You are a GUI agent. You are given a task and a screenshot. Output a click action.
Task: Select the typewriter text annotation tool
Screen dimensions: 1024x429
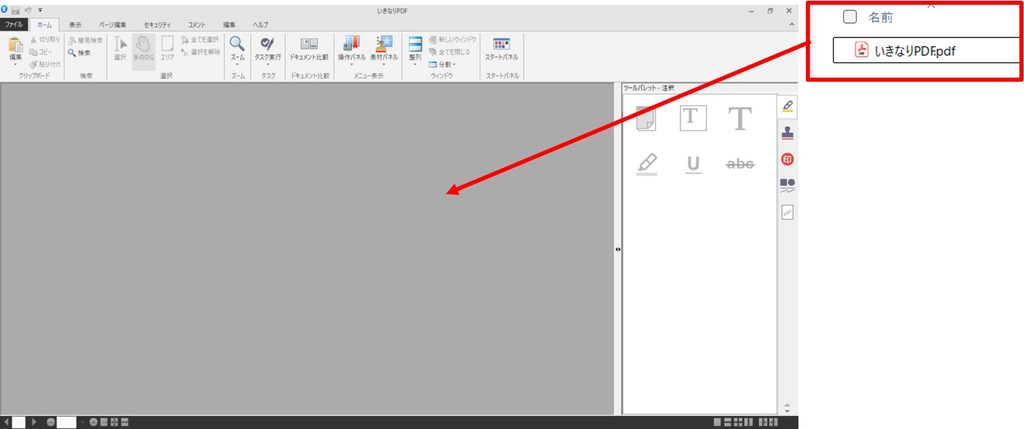(x=740, y=119)
